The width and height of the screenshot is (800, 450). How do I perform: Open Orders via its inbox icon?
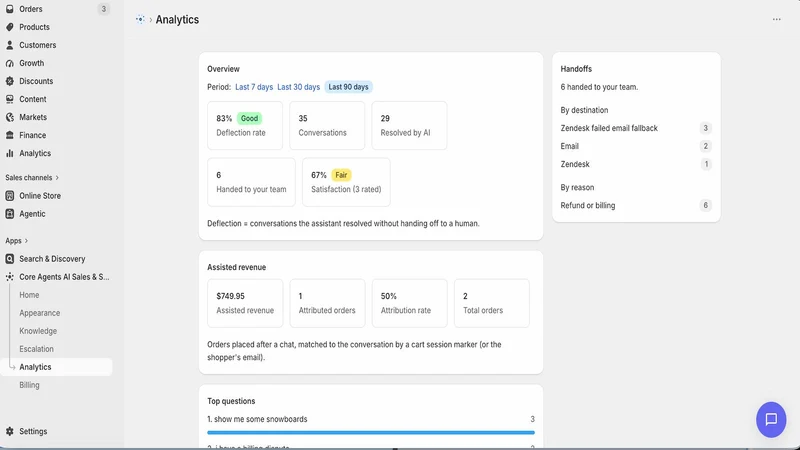10,9
